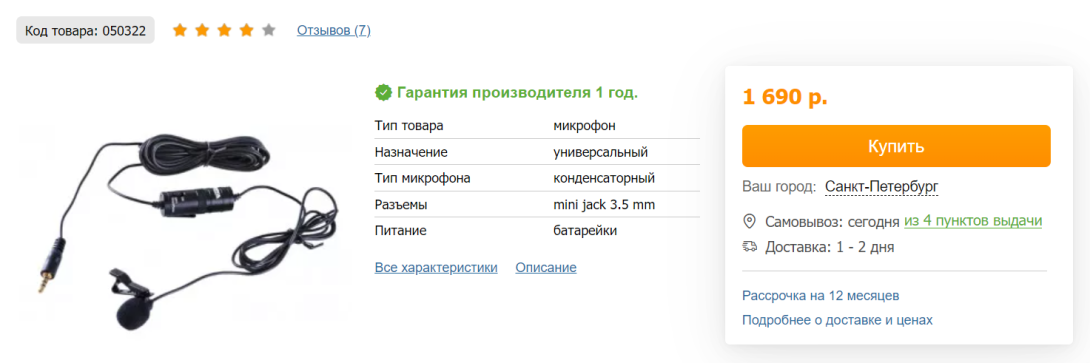This screenshot has height=363, width=1090.
Task: Click the second orange rating star
Action: pos(202,30)
